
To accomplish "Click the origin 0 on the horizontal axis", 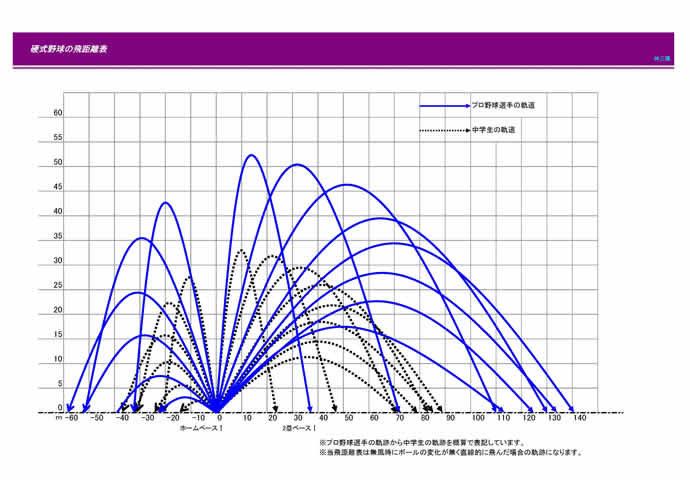I will click(220, 418).
